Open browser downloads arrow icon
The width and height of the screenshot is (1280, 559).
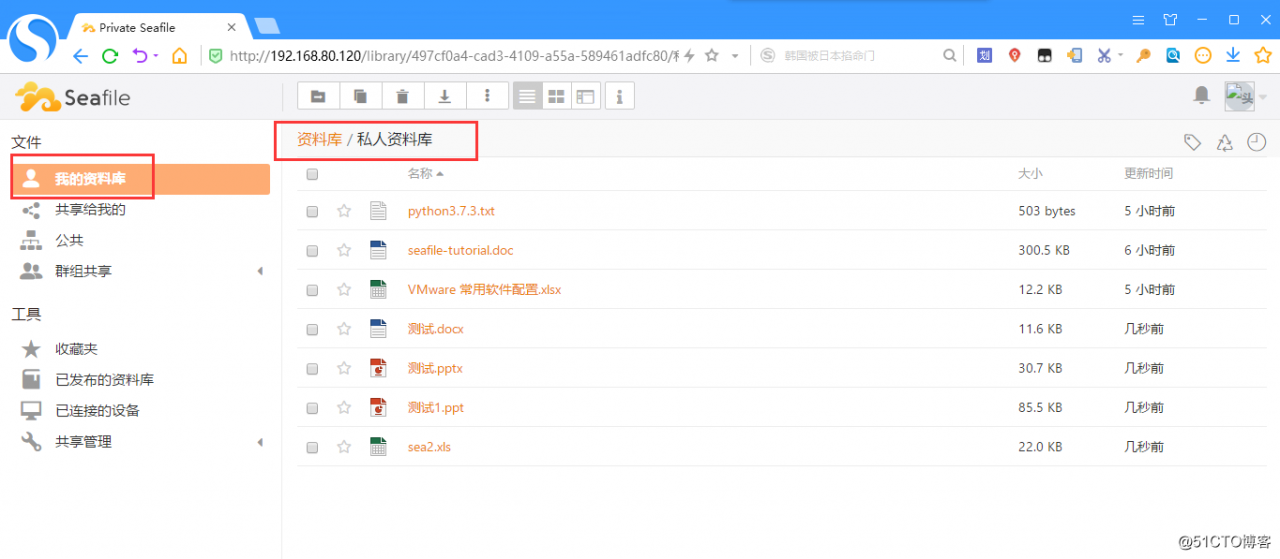[1233, 56]
